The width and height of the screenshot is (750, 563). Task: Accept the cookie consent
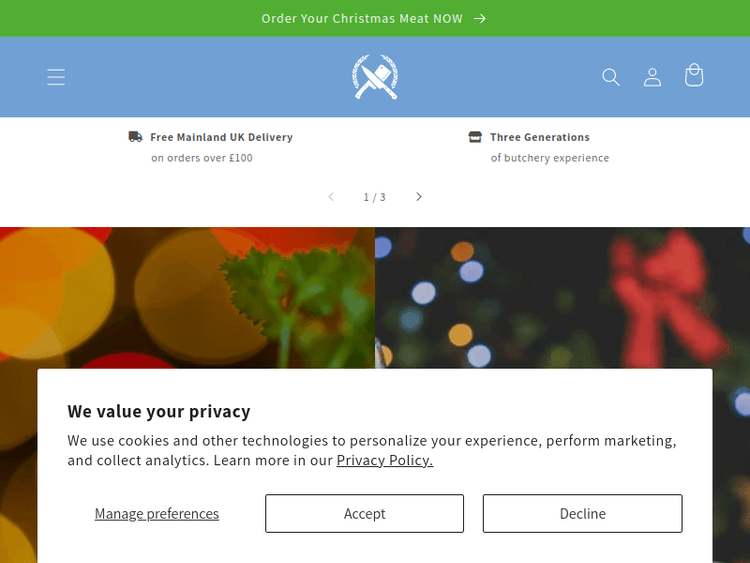pos(364,514)
